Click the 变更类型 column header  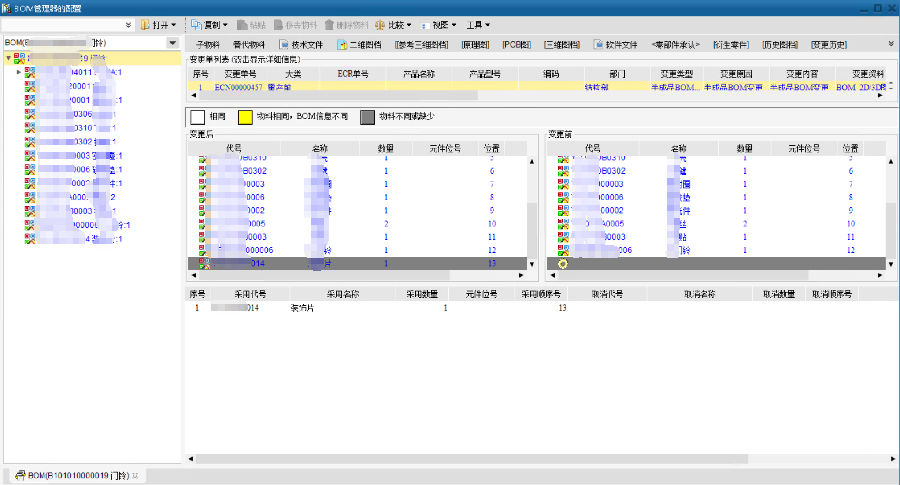[x=676, y=74]
